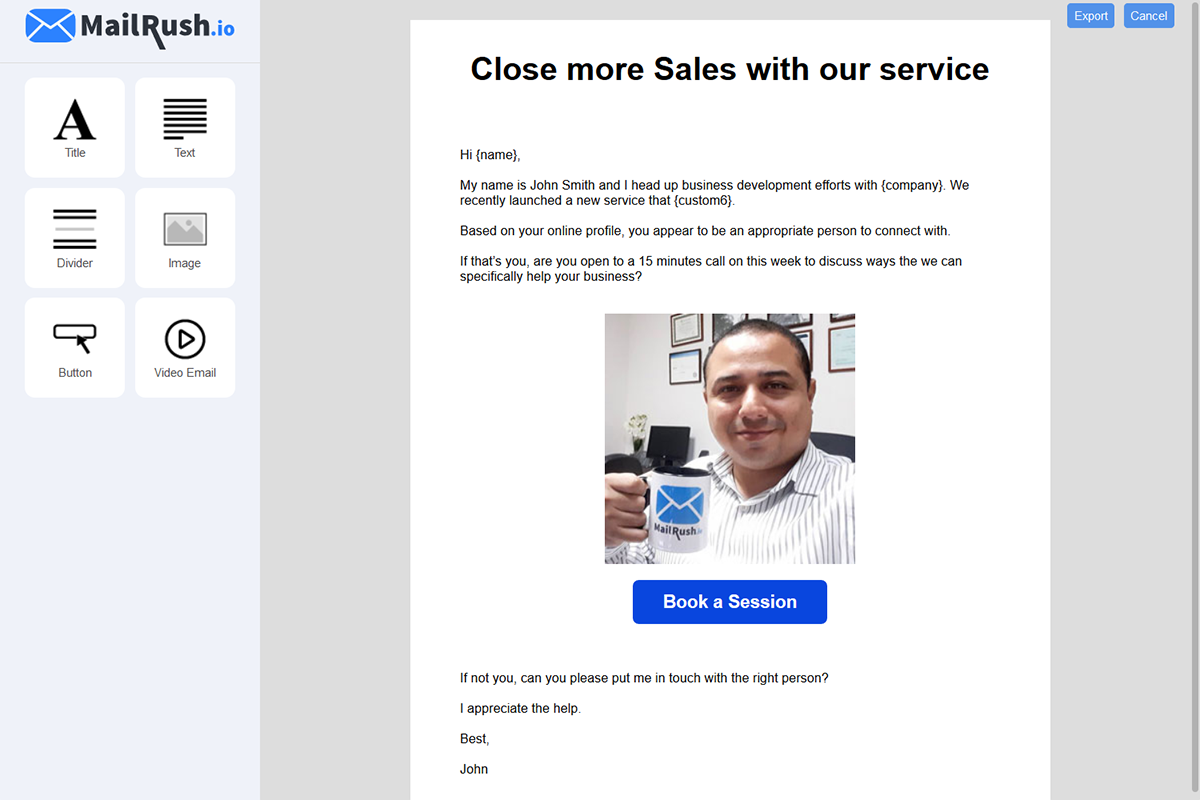
Task: Select the photo of man holding mug
Action: pos(730,439)
